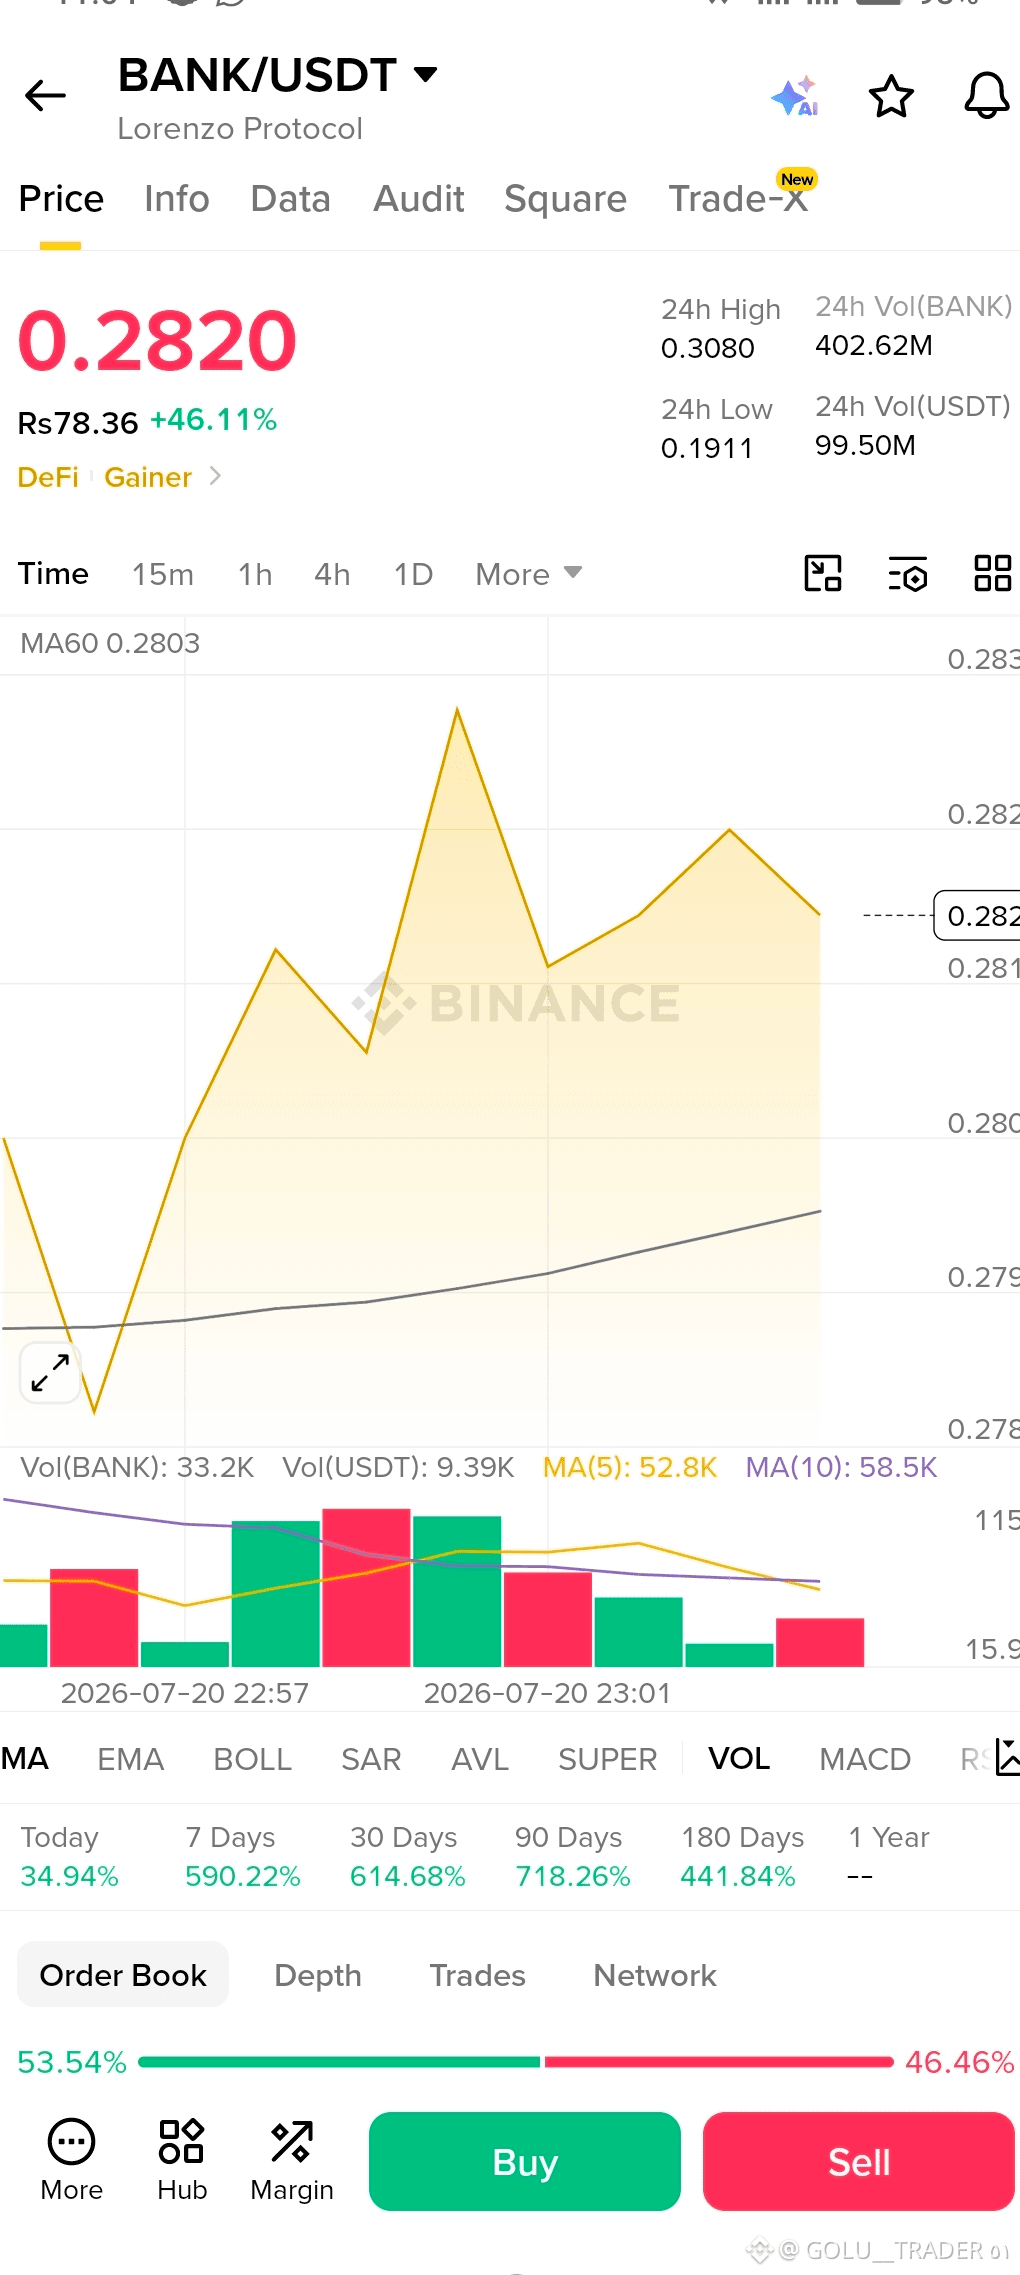Tap the main price 0.2820

157,341
